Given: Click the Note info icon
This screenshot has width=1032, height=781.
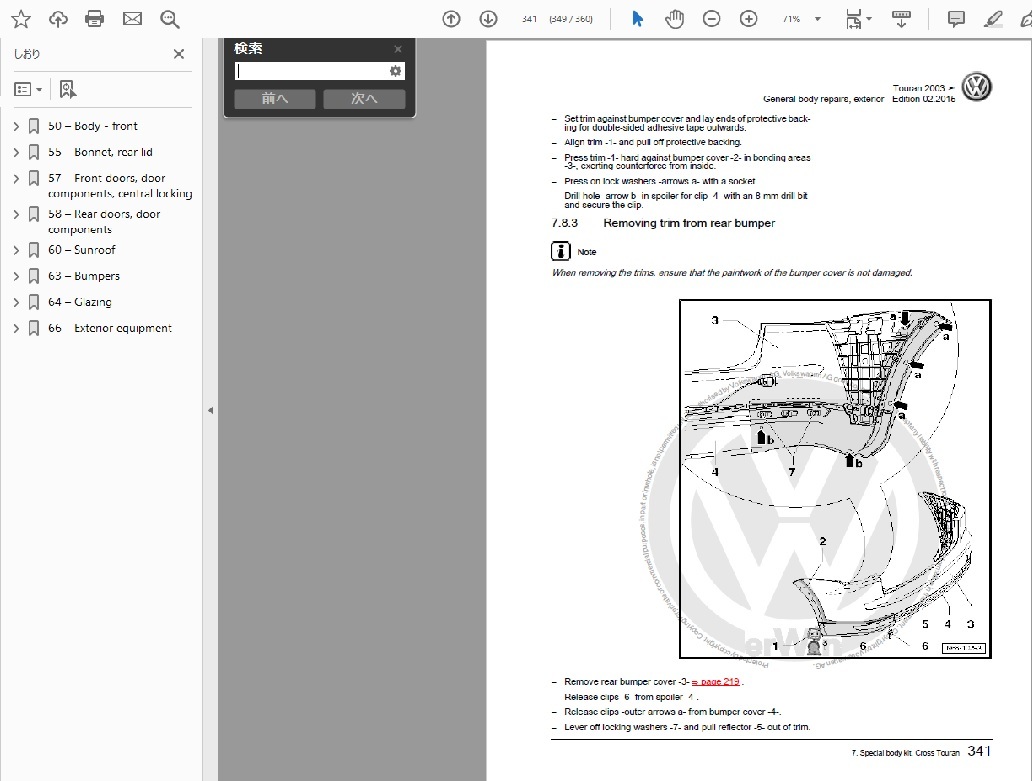Looking at the screenshot, I should click(x=560, y=251).
